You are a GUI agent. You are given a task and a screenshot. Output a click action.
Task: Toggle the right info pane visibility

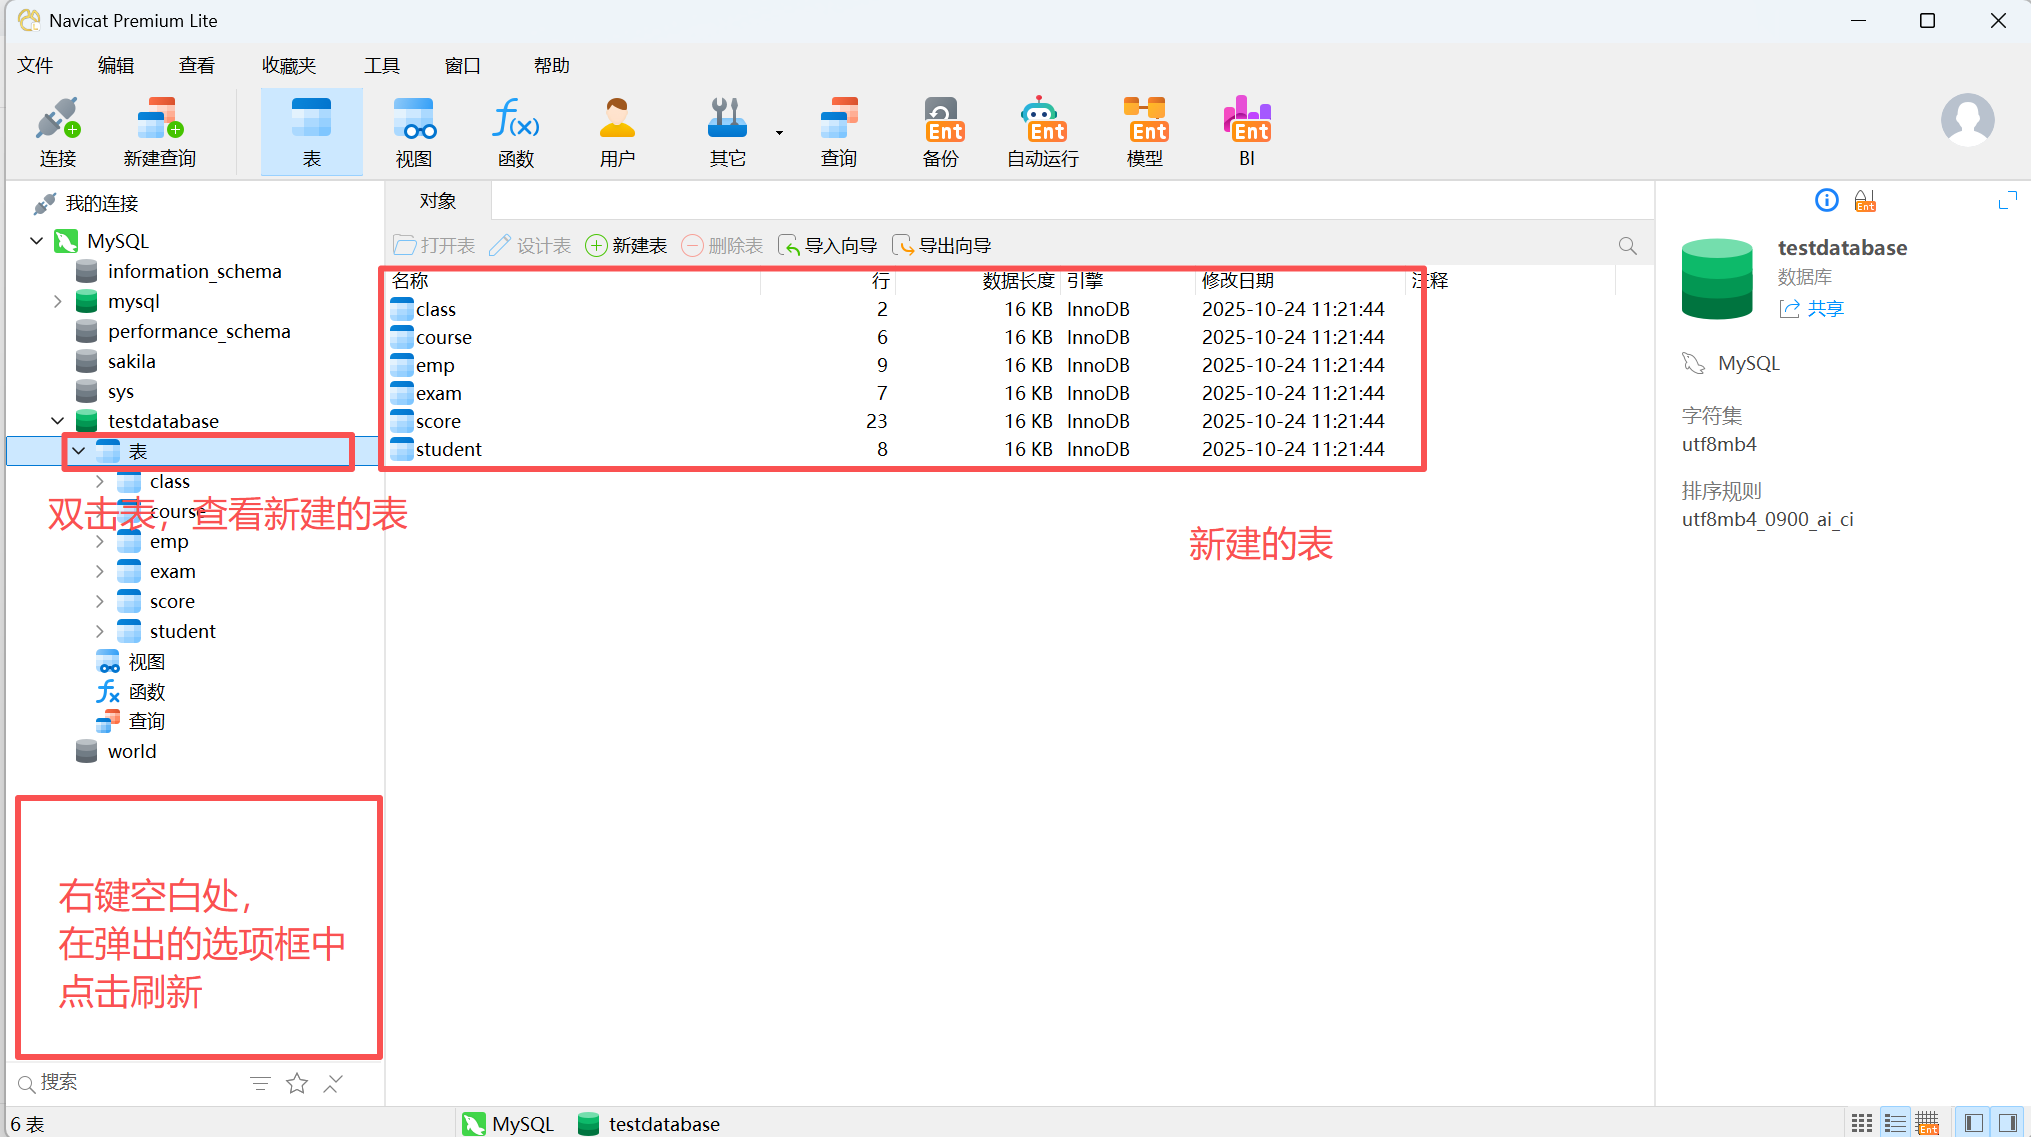tap(2007, 1123)
